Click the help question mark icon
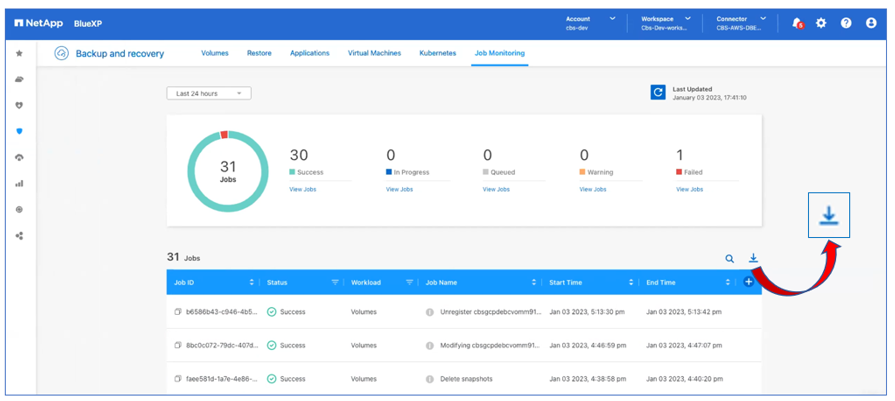 point(846,23)
